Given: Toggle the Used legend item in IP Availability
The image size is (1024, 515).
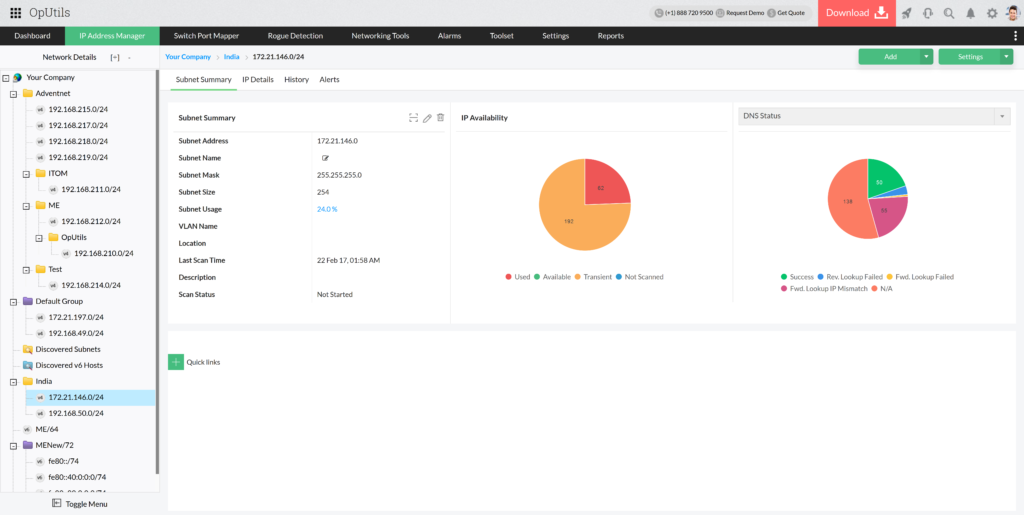Looking at the screenshot, I should [518, 276].
